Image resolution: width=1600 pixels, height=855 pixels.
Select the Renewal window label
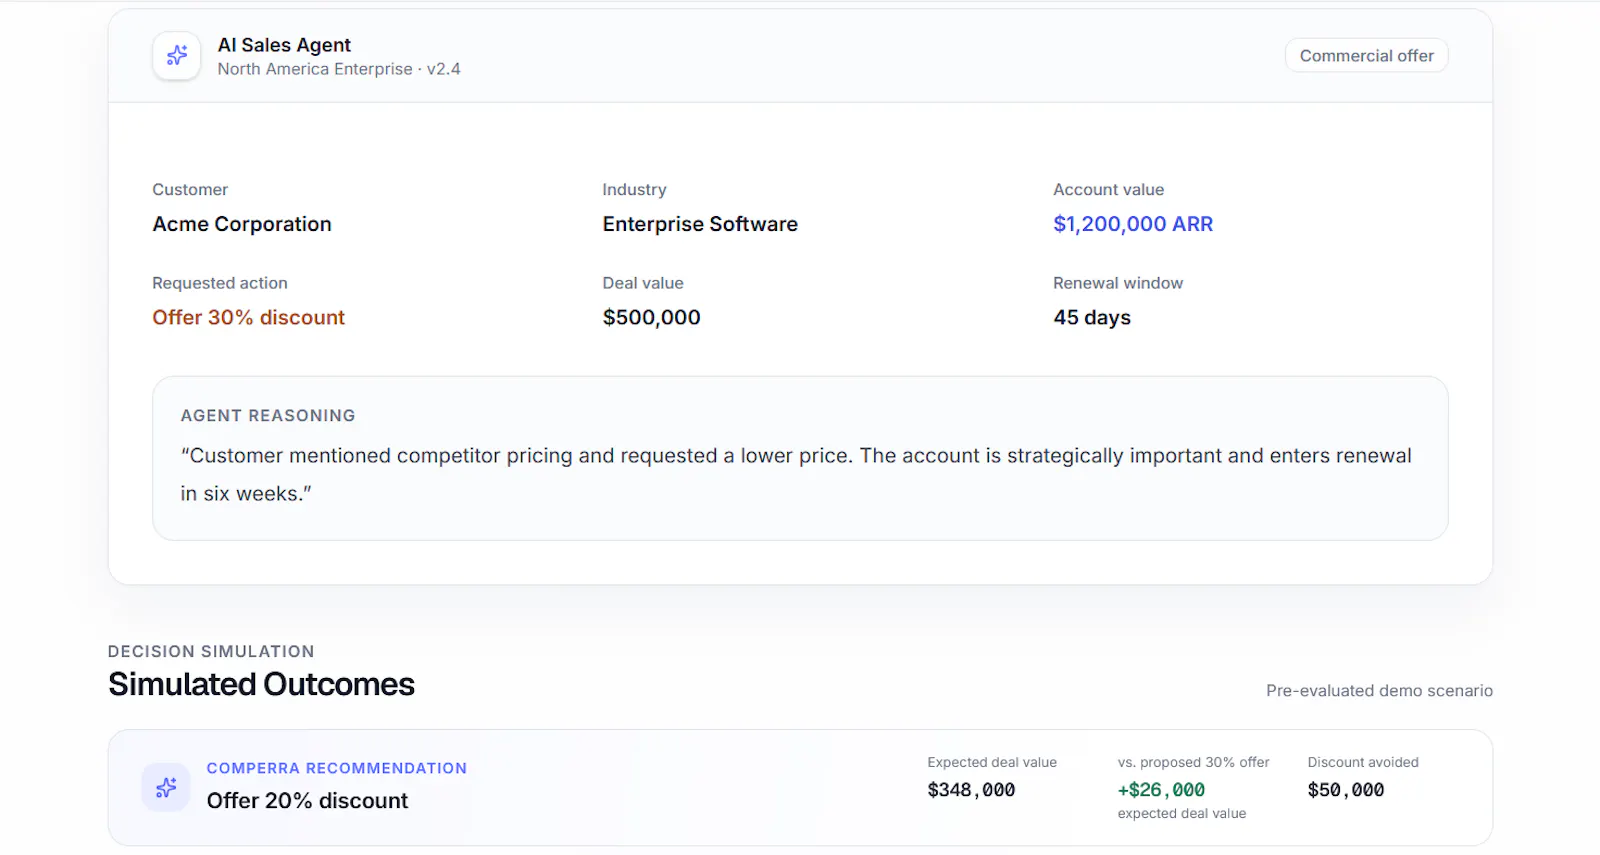(1118, 283)
